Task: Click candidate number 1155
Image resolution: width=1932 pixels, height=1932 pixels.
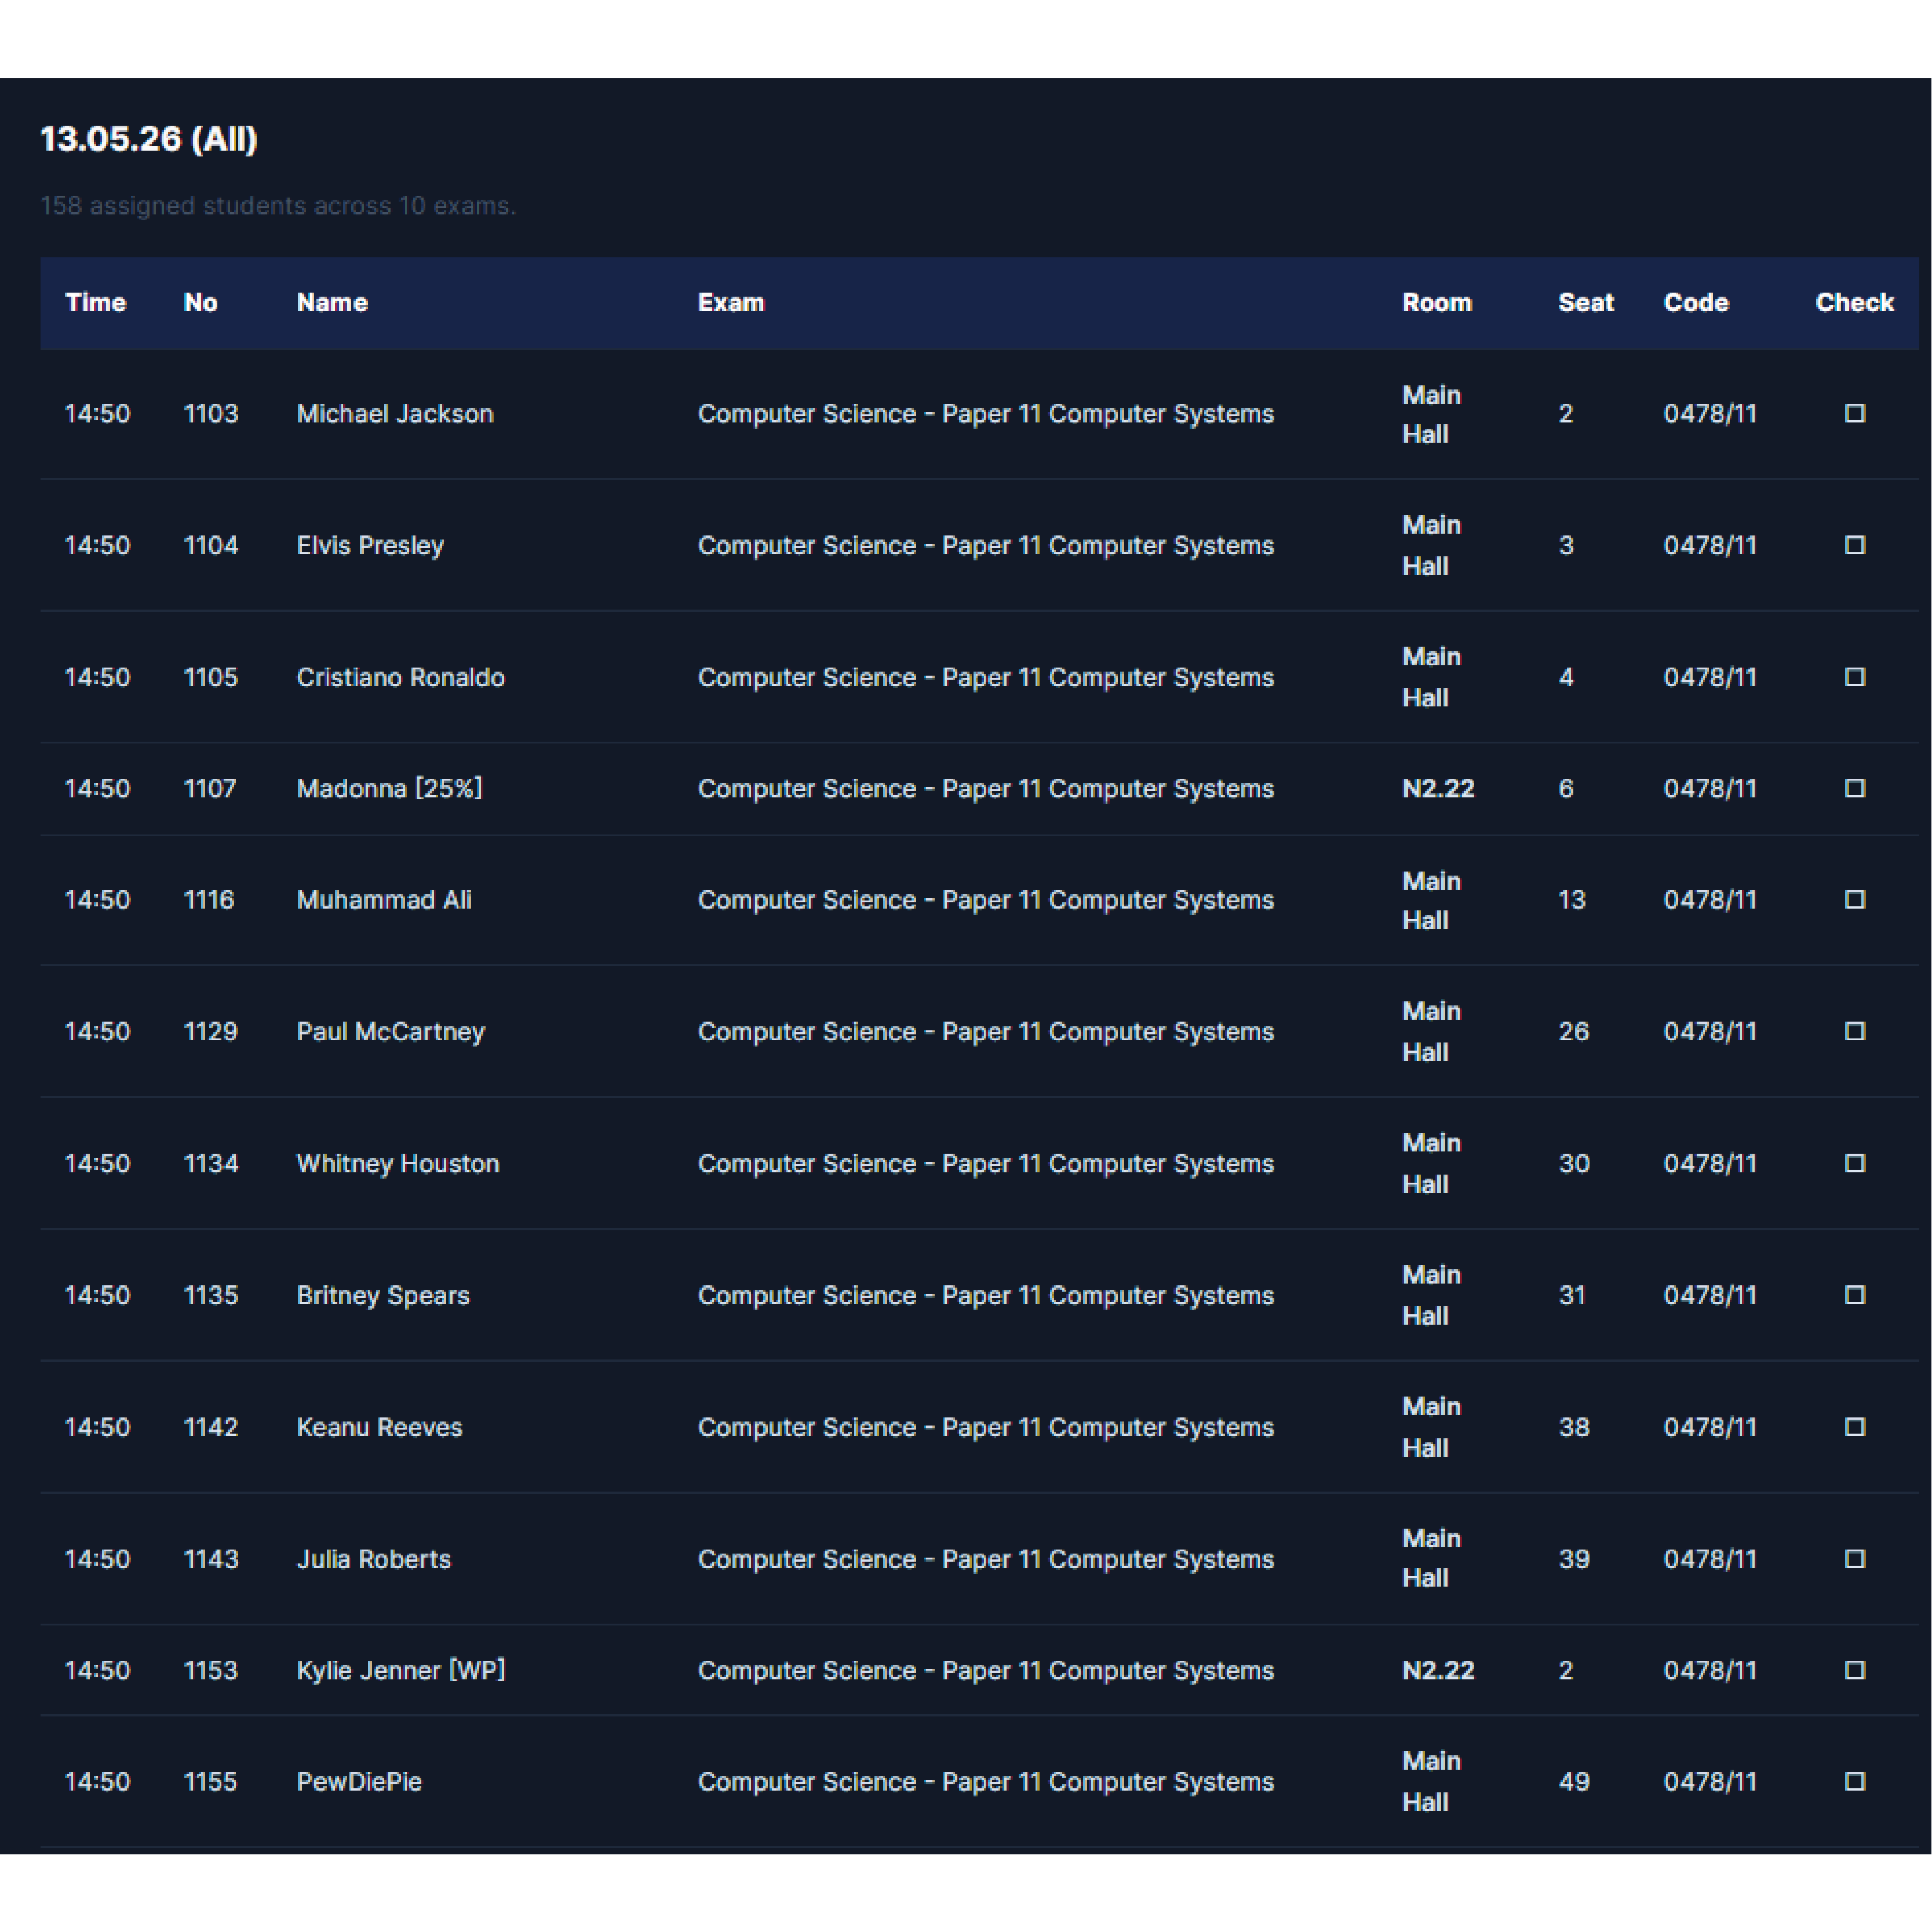Action: click(x=210, y=1781)
